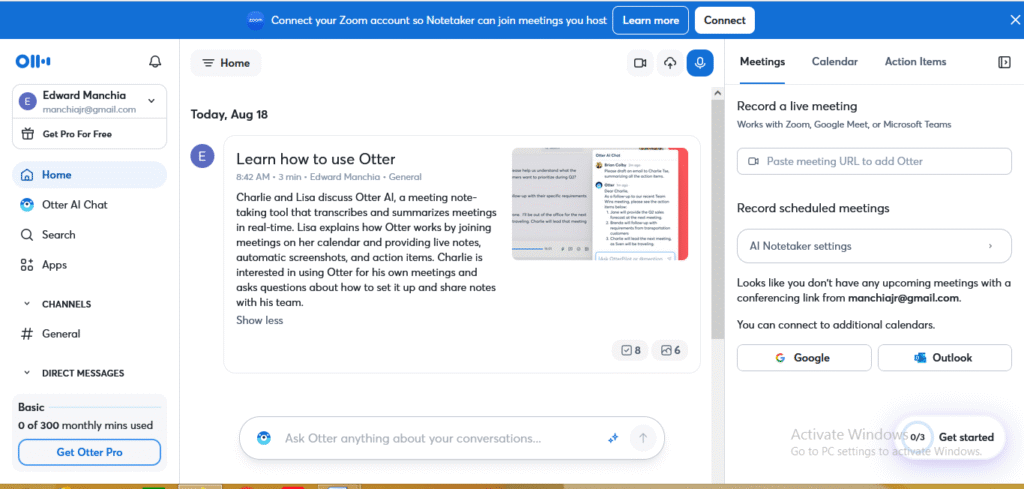Click the upload cloud icon
Image resolution: width=1024 pixels, height=489 pixels.
pos(670,63)
